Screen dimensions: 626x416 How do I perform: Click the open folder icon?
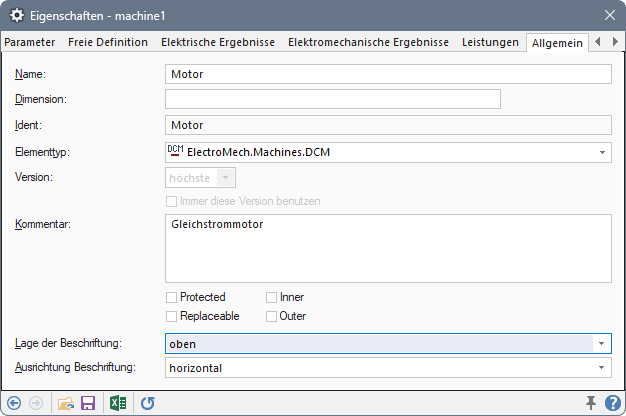coord(66,403)
